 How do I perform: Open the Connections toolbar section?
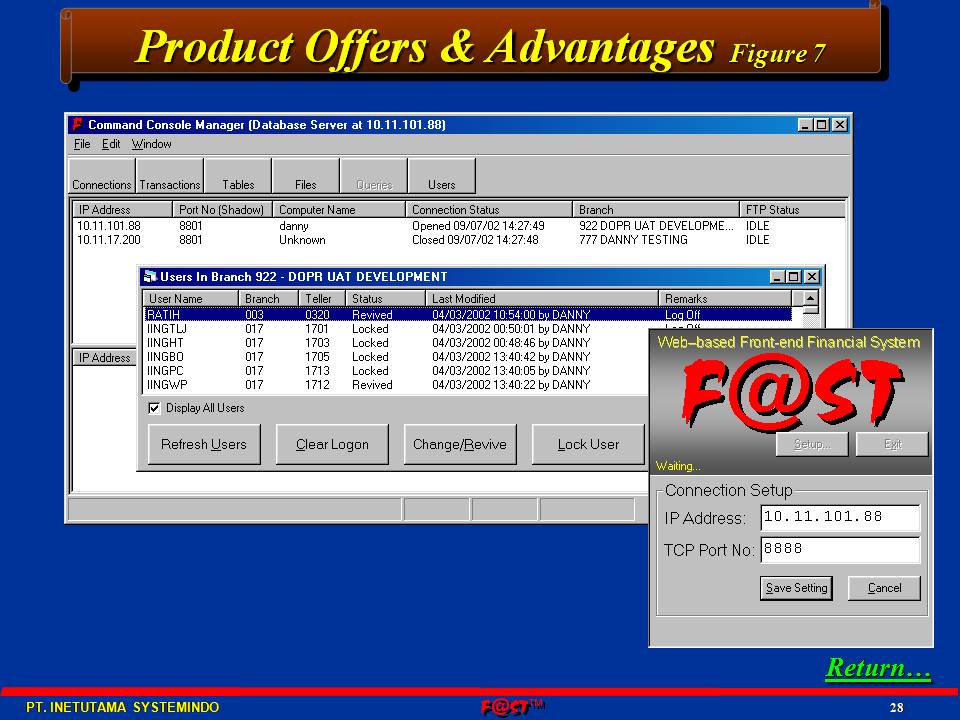pos(102,177)
